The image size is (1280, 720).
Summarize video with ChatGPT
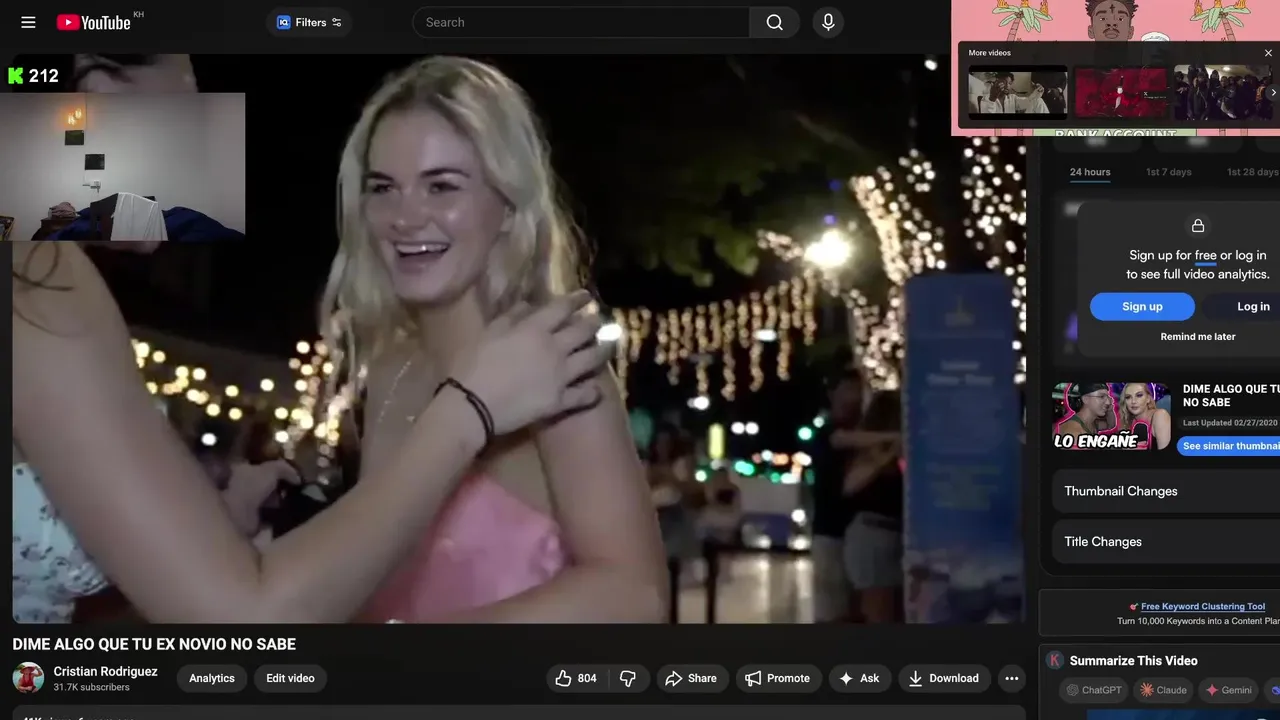[1093, 690]
